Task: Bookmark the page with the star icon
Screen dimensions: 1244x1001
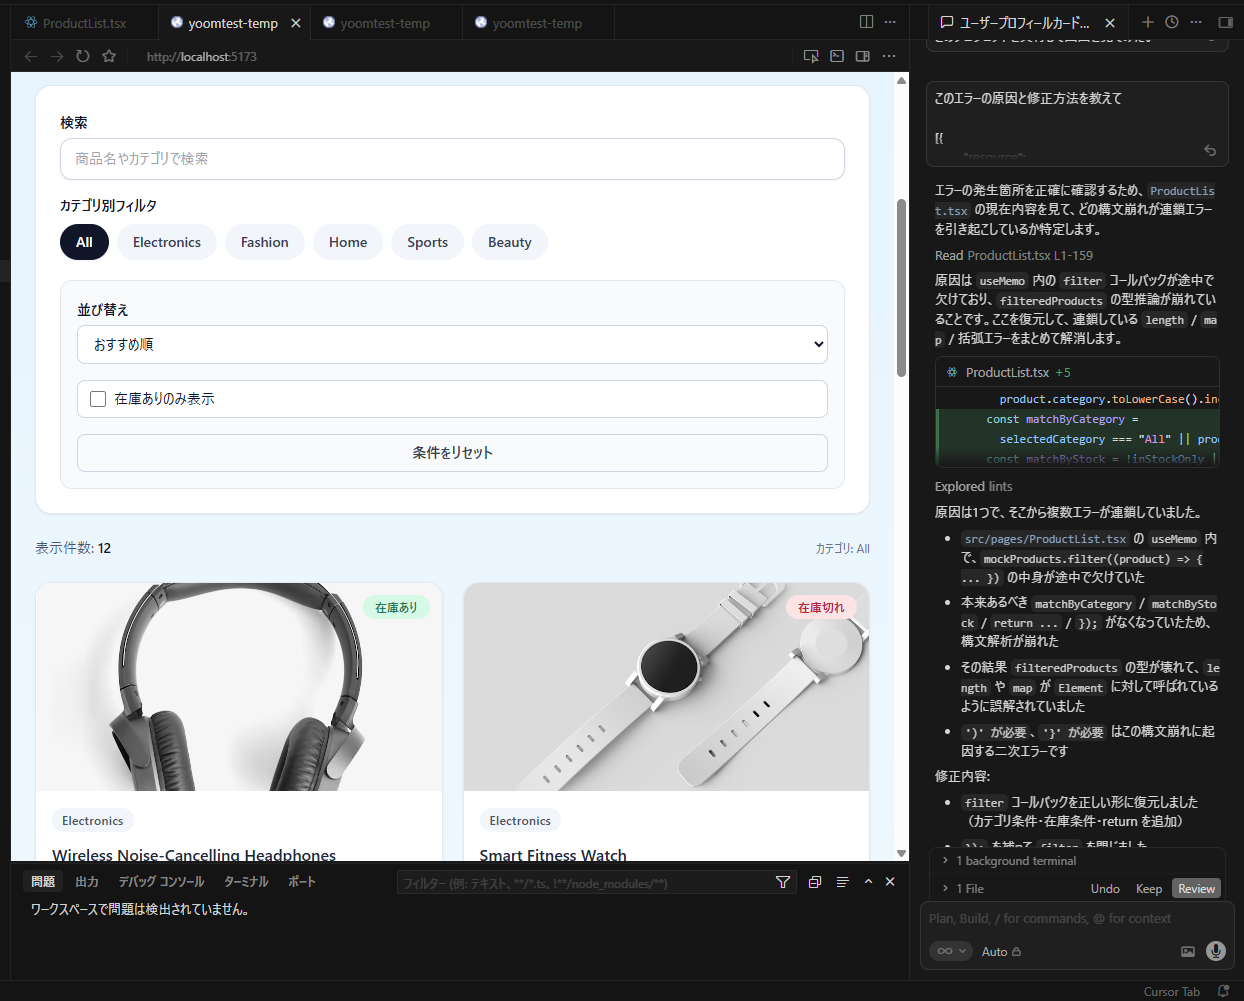Action: (x=109, y=56)
